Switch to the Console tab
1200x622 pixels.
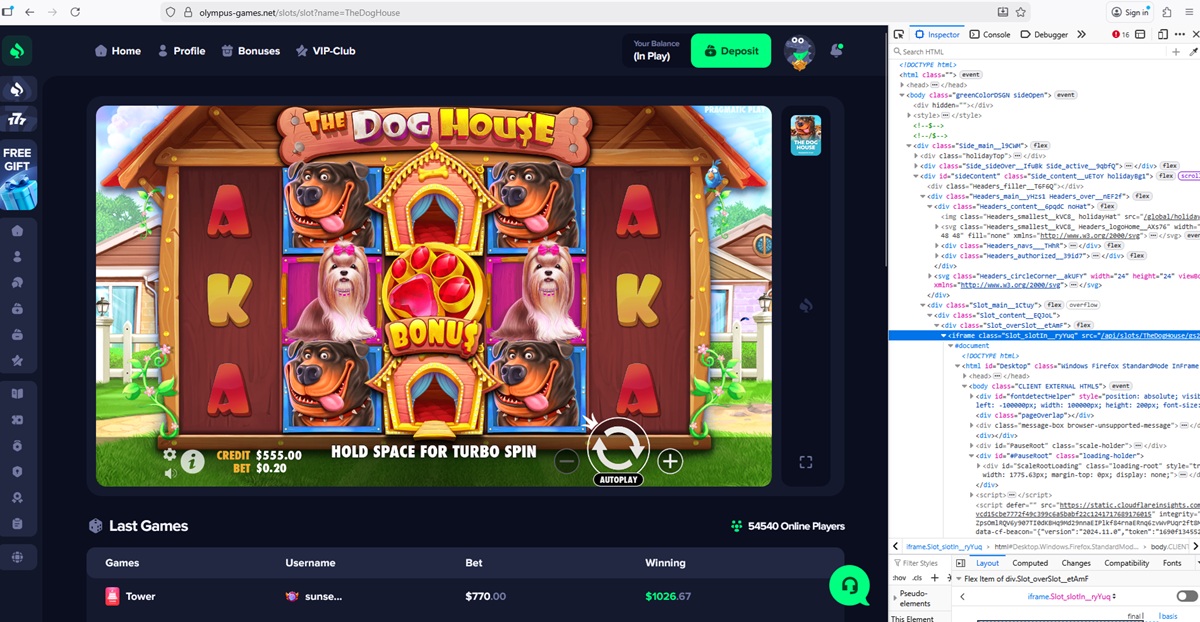pyautogui.click(x=989, y=34)
